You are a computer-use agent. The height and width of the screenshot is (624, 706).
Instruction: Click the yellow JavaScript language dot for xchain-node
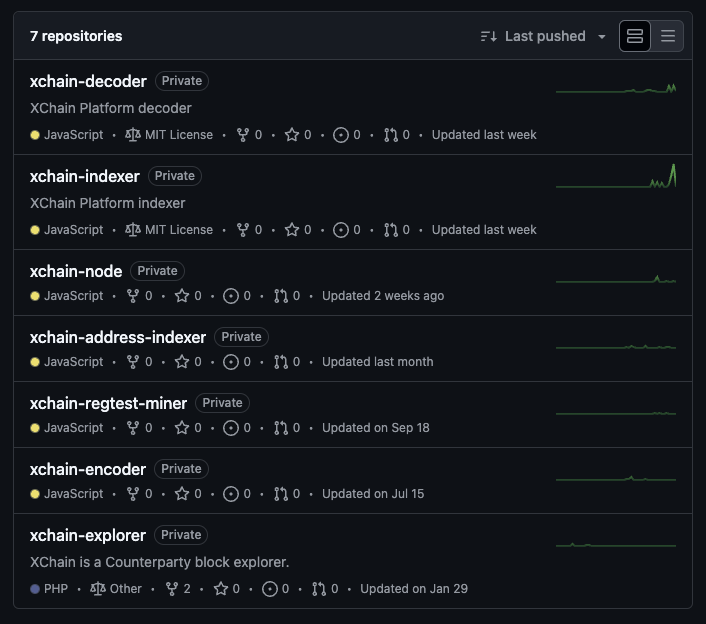[x=35, y=296]
